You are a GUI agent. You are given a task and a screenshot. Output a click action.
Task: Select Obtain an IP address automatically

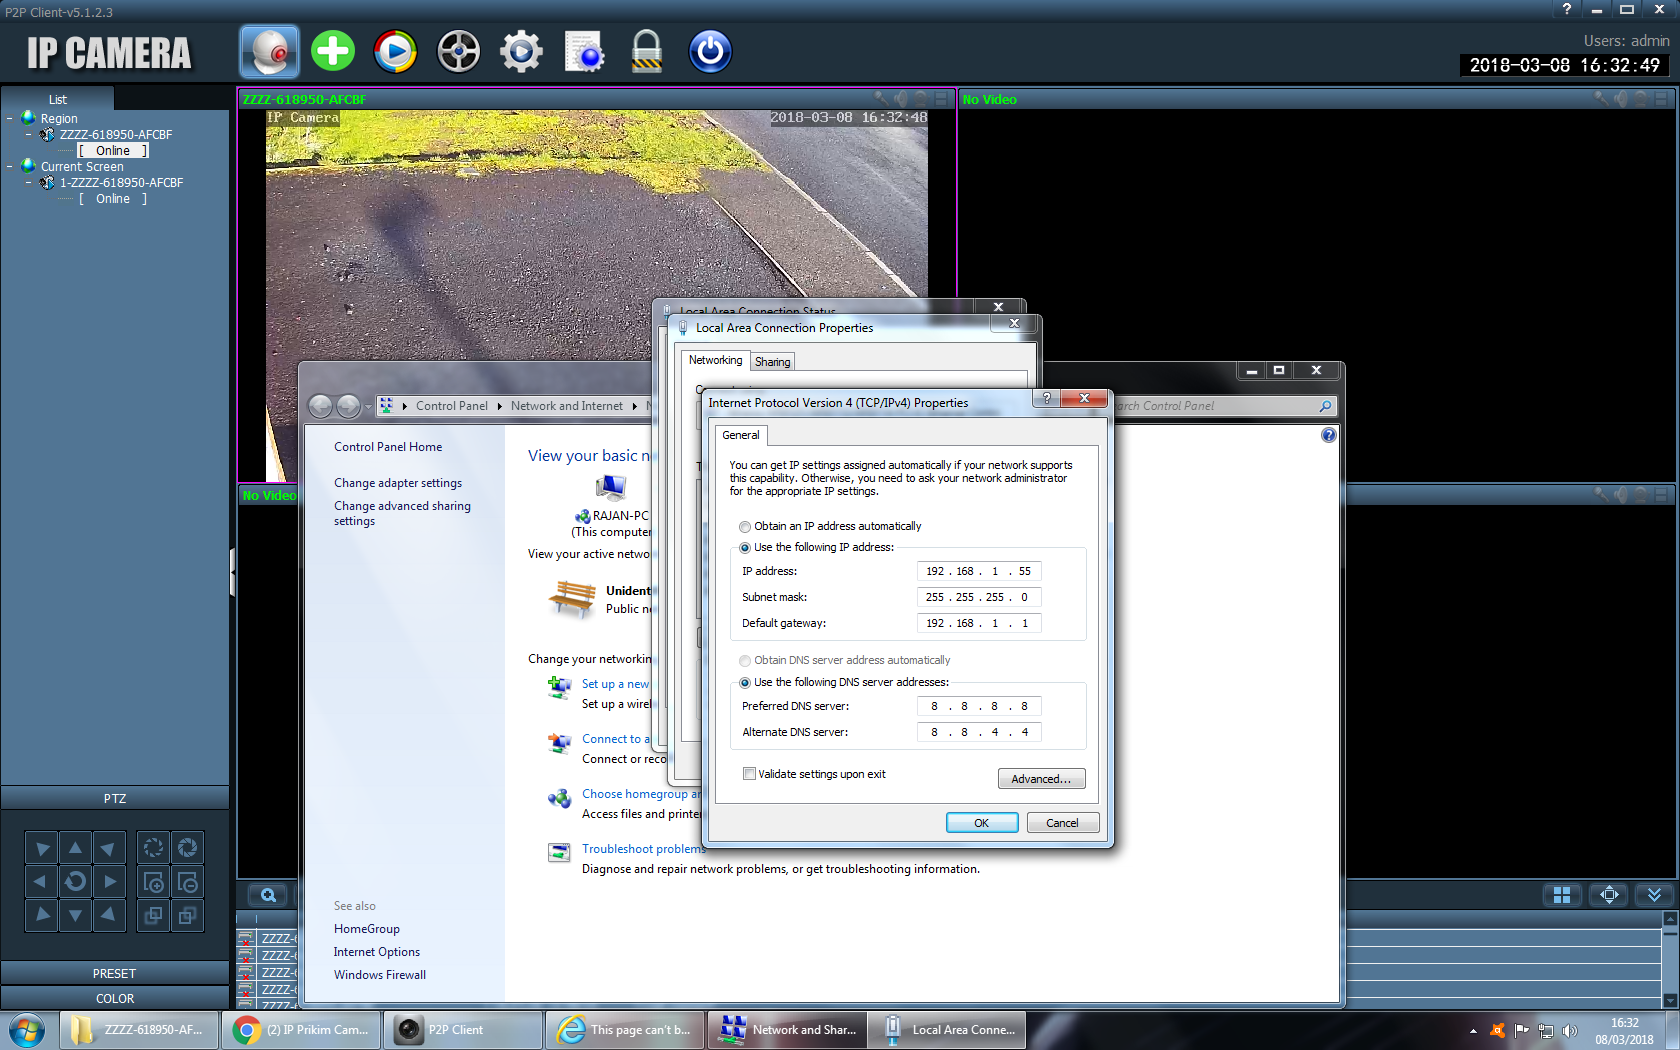745,527
